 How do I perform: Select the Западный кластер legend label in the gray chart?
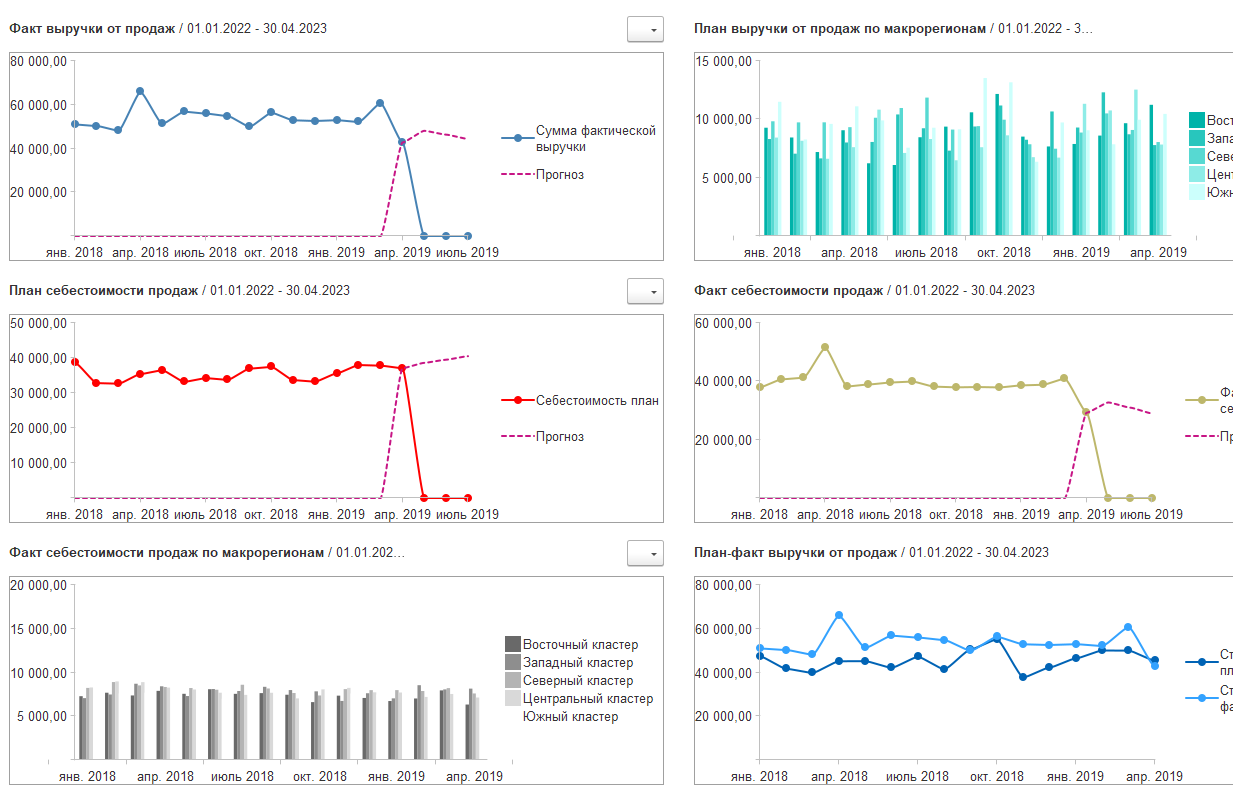pos(578,663)
